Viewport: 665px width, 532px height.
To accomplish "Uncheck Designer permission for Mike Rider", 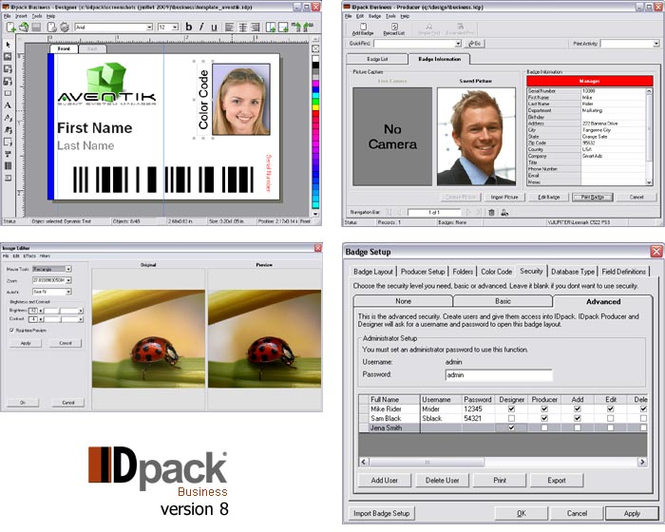I will [x=511, y=409].
